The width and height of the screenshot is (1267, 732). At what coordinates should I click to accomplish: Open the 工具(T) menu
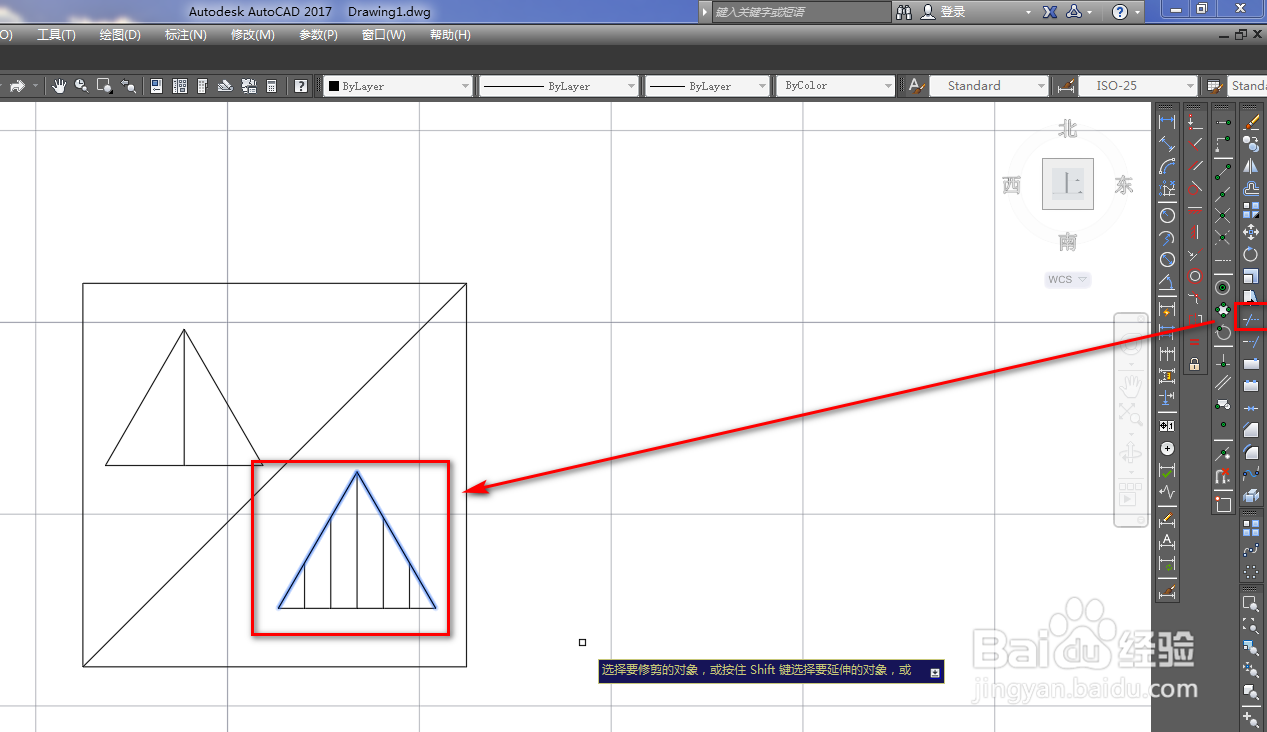tap(56, 35)
